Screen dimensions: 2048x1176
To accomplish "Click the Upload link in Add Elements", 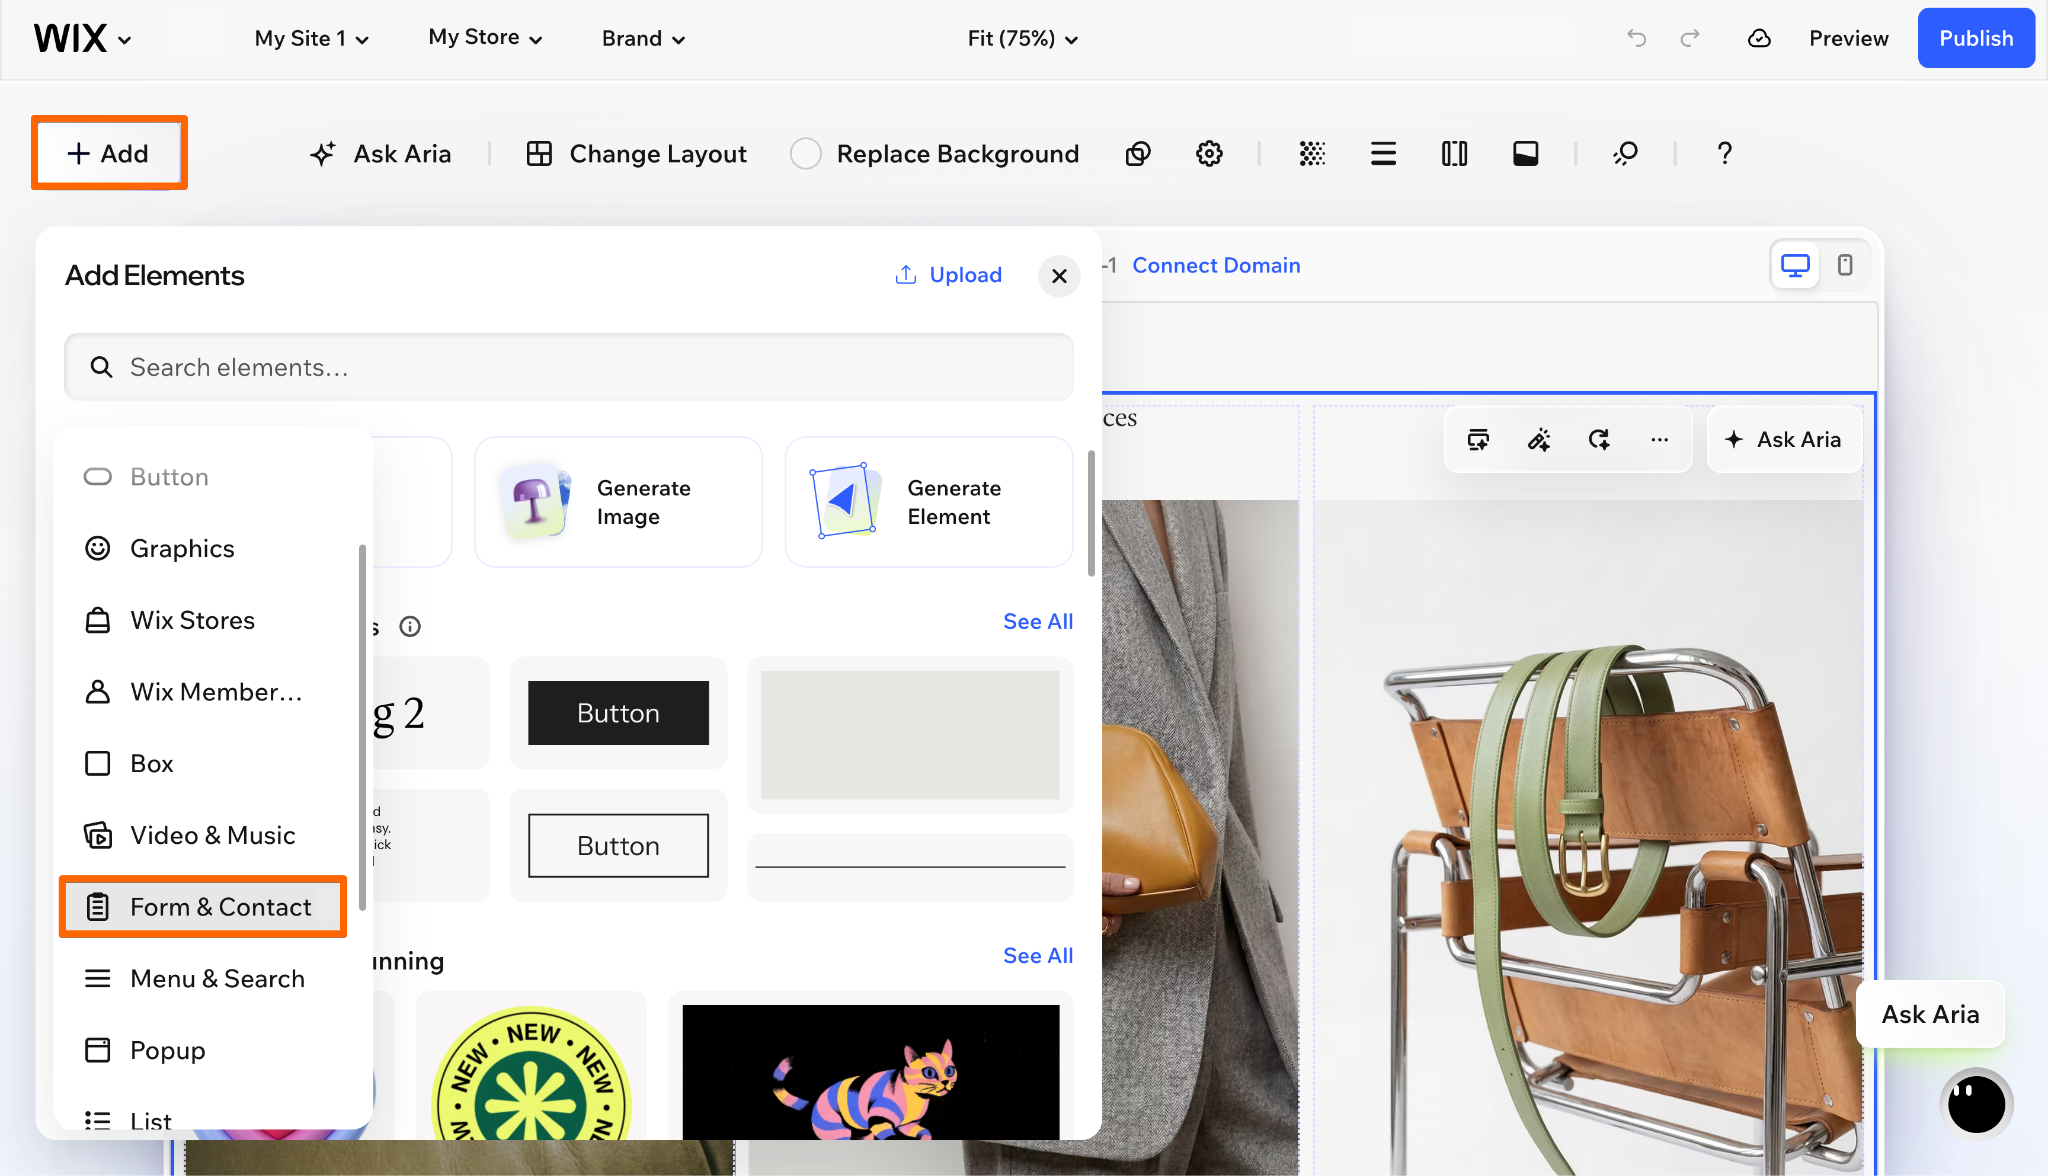I will (948, 275).
